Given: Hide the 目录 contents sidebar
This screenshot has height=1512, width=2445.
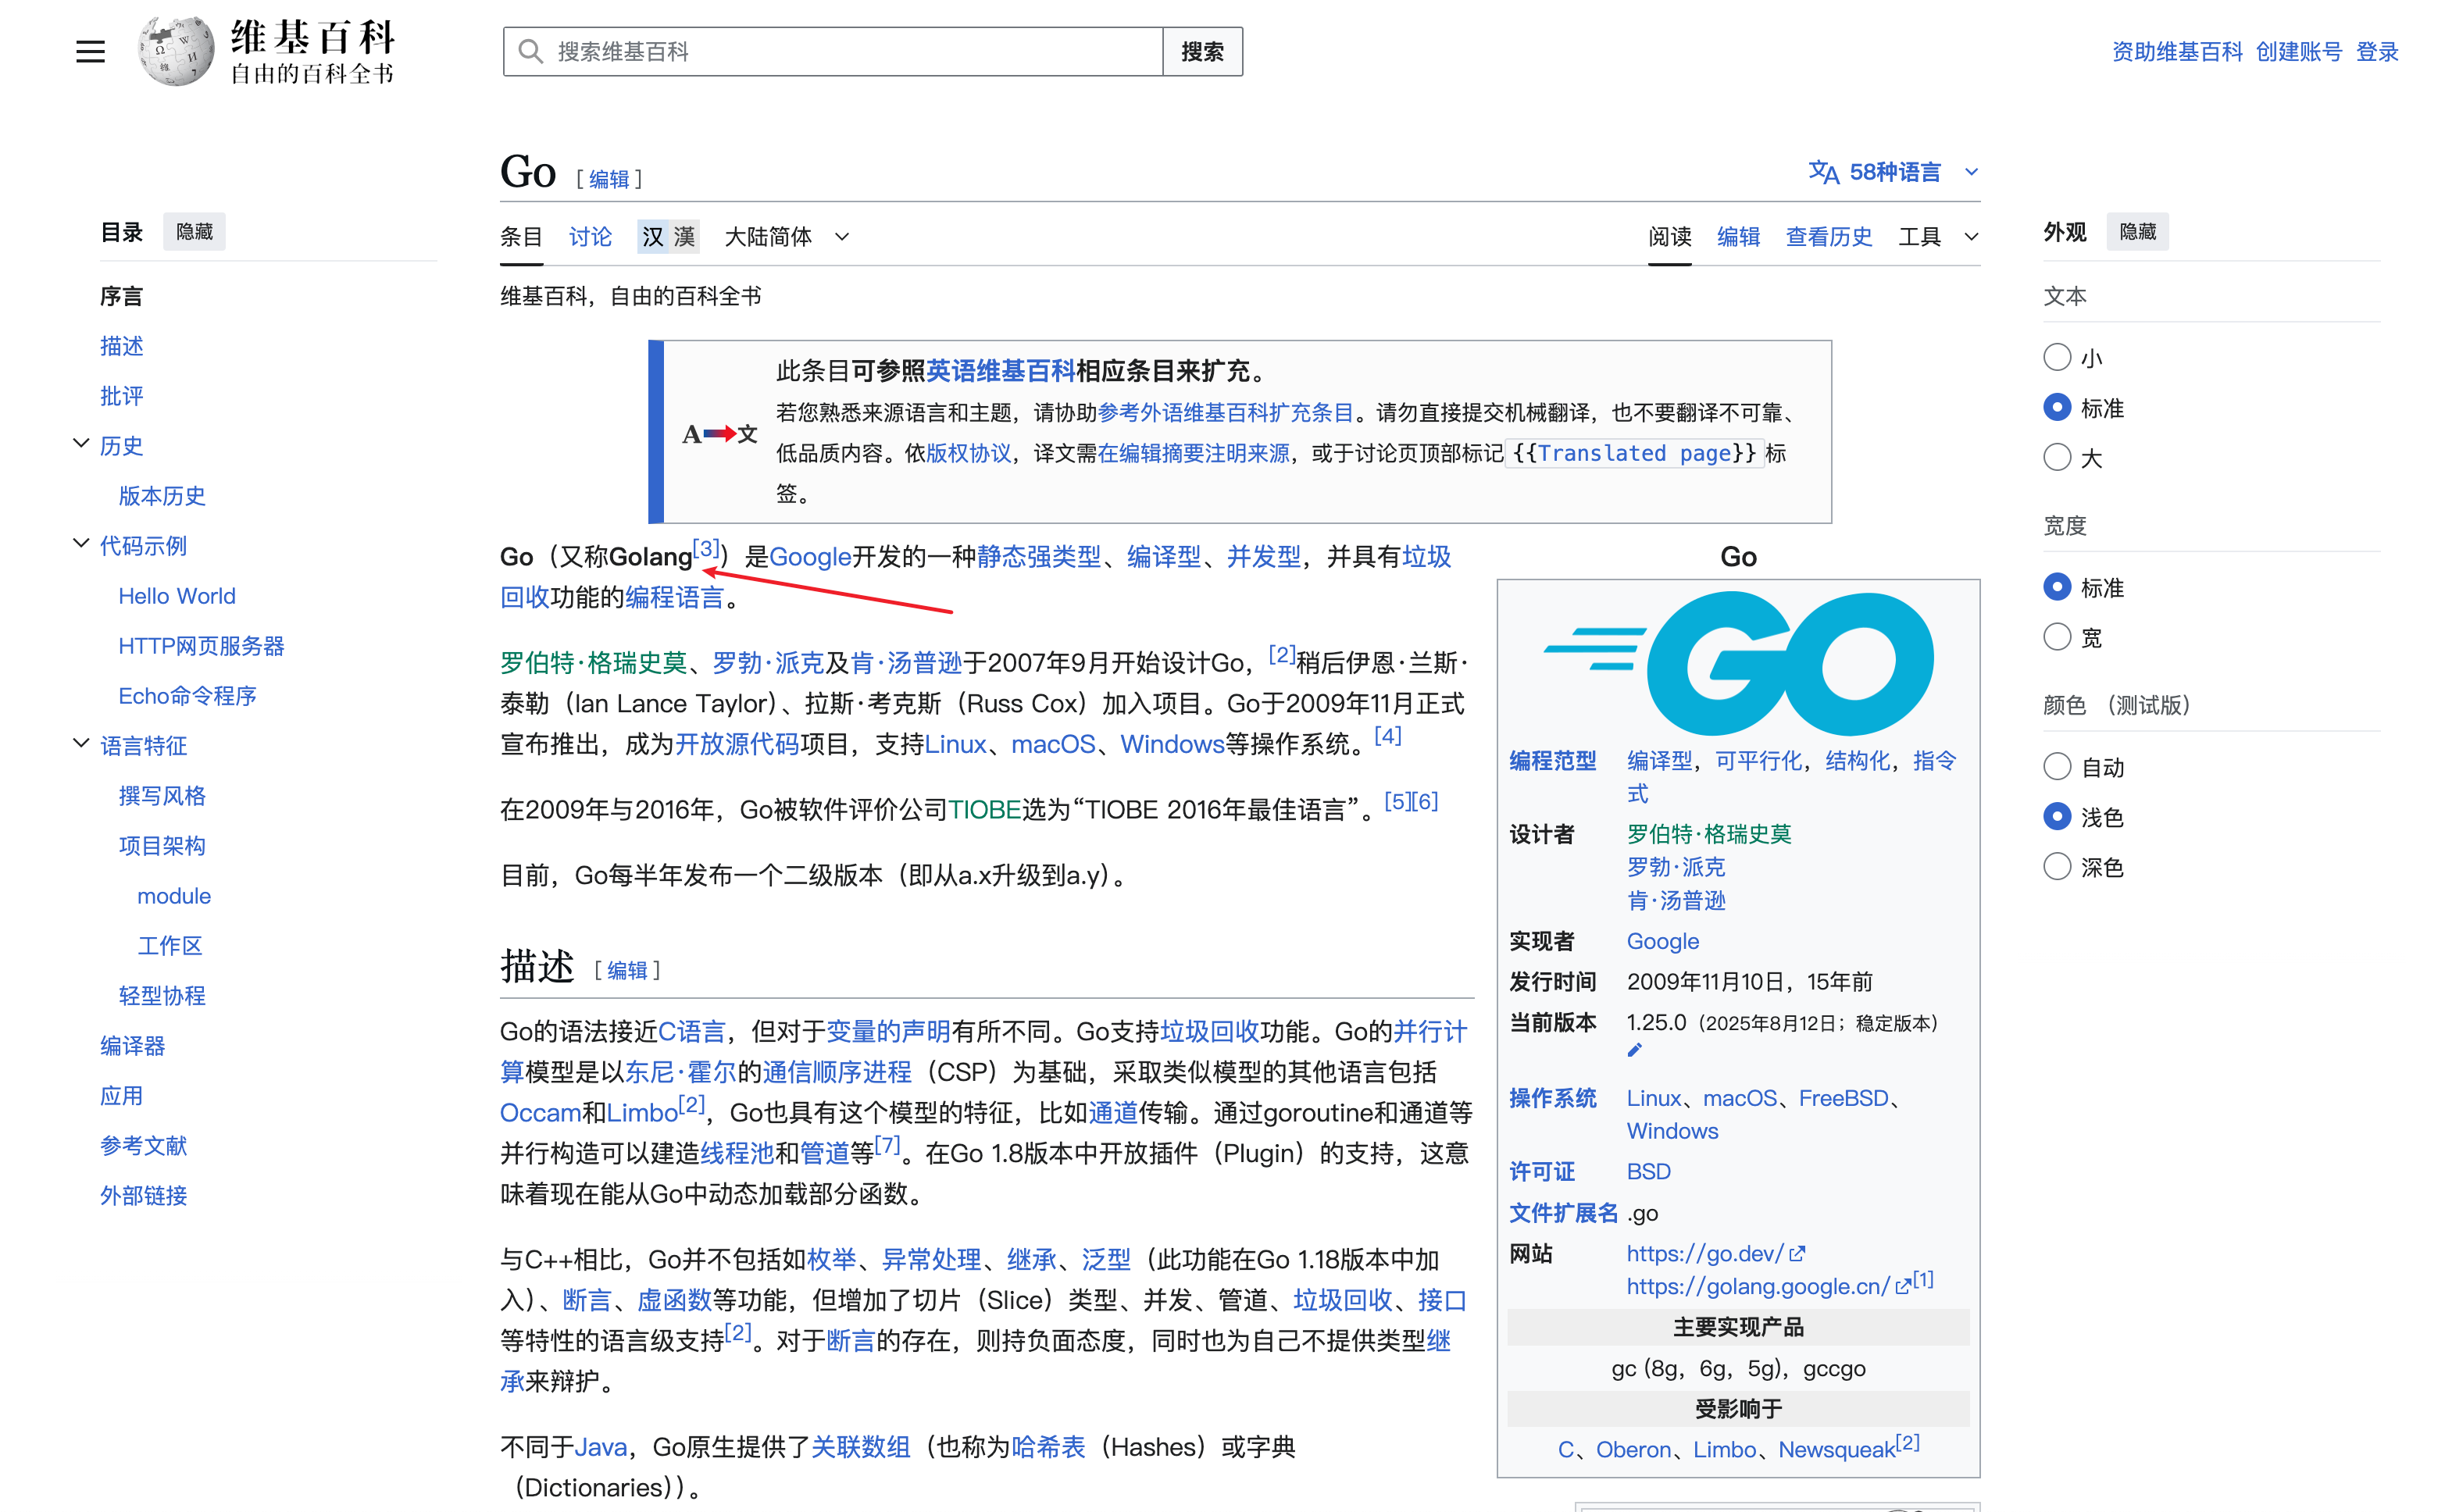Looking at the screenshot, I should click(194, 232).
